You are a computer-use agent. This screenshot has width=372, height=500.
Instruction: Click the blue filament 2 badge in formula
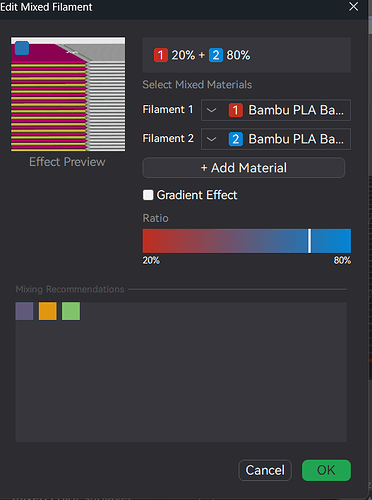pos(216,55)
